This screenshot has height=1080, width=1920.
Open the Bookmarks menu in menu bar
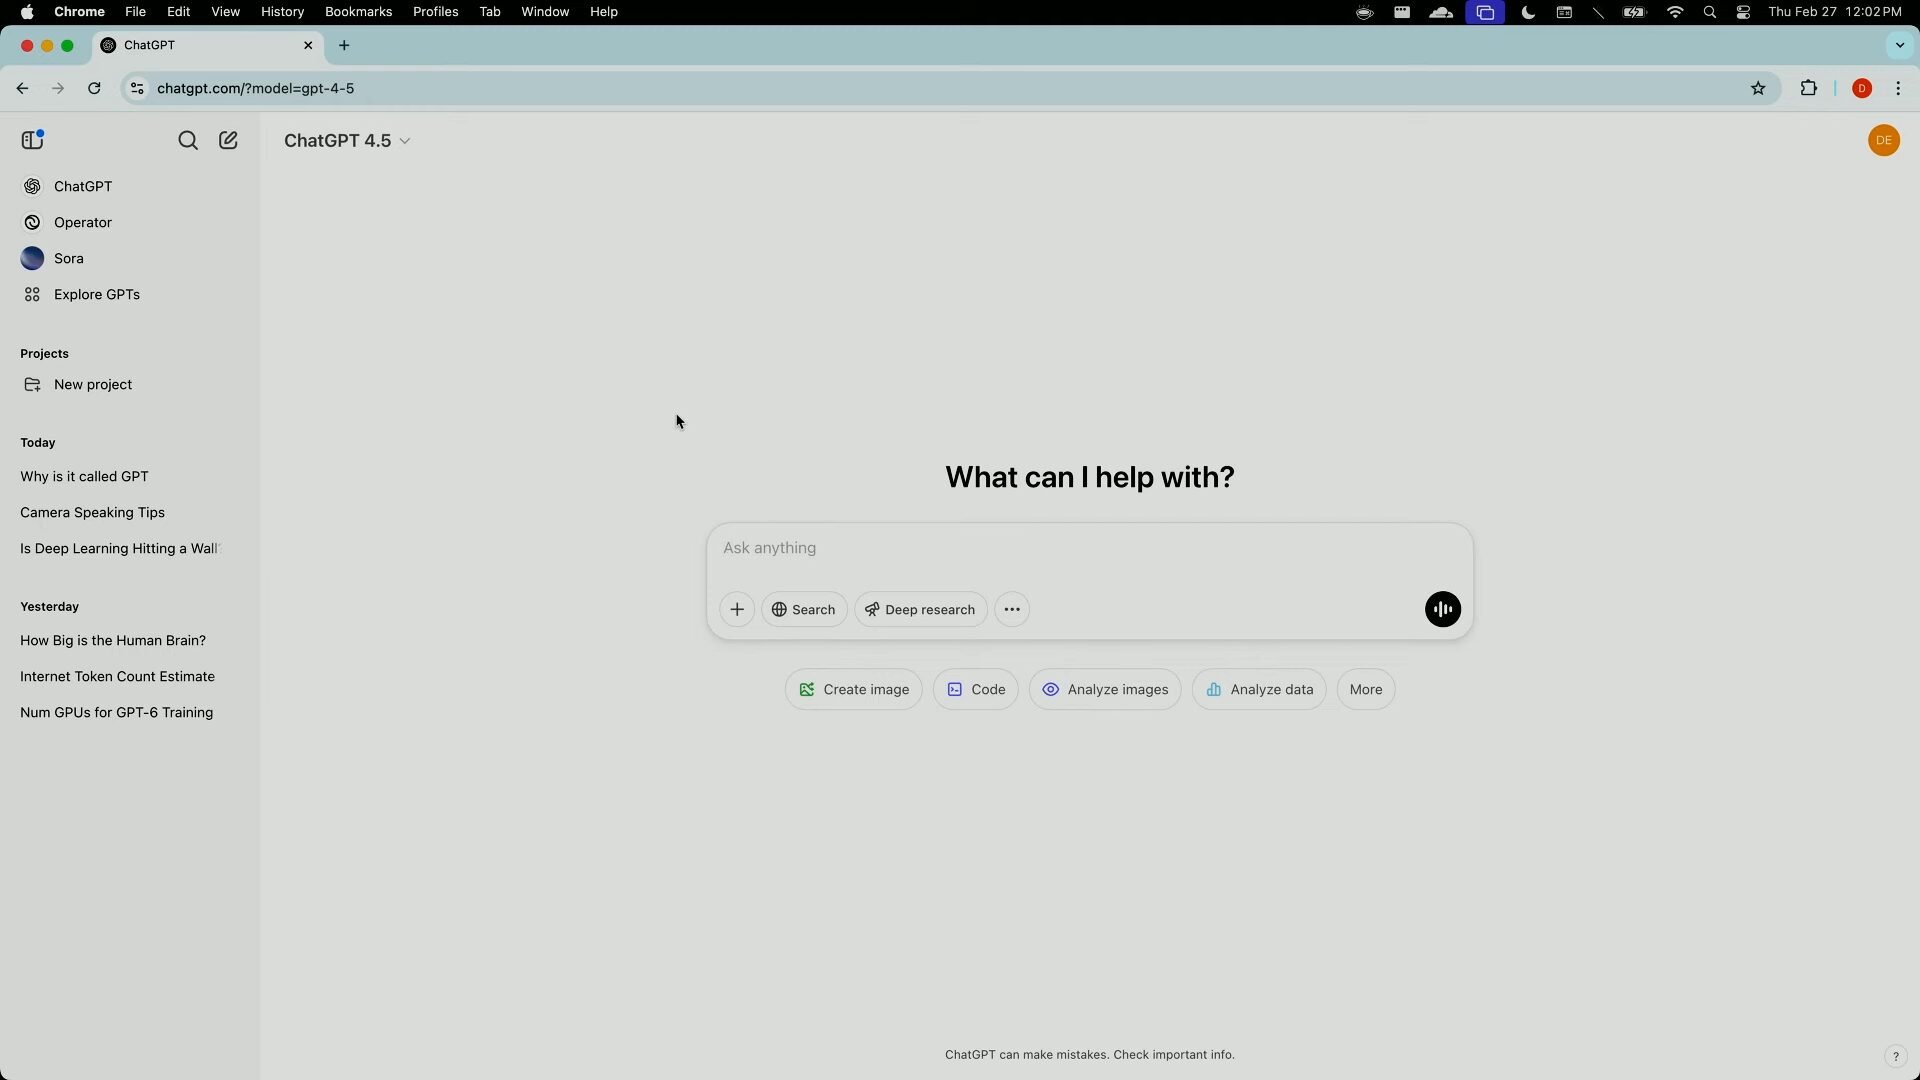(x=358, y=12)
